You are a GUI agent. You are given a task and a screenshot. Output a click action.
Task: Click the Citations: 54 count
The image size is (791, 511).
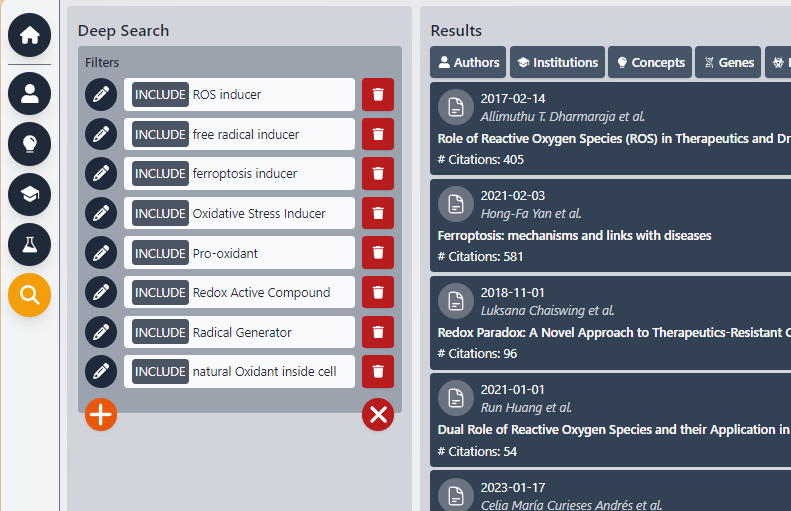pyautogui.click(x=477, y=451)
